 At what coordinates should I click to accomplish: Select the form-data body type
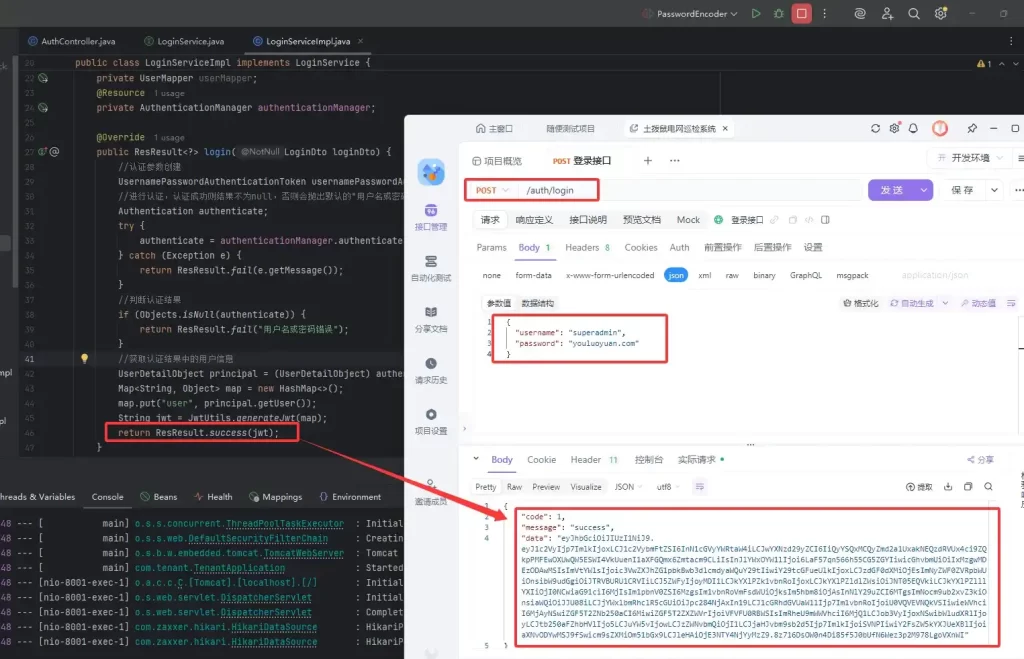(533, 275)
